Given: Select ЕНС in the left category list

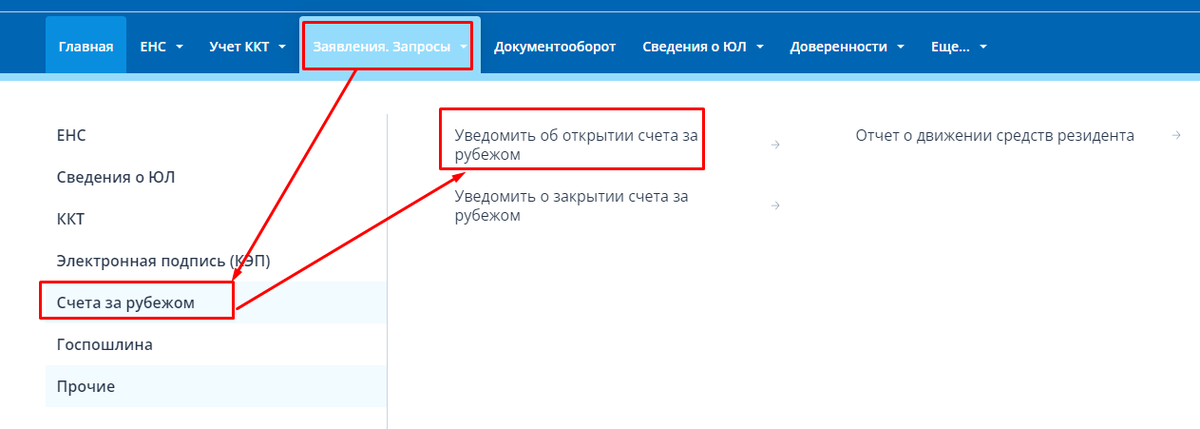Looking at the screenshot, I should (x=216, y=136).
